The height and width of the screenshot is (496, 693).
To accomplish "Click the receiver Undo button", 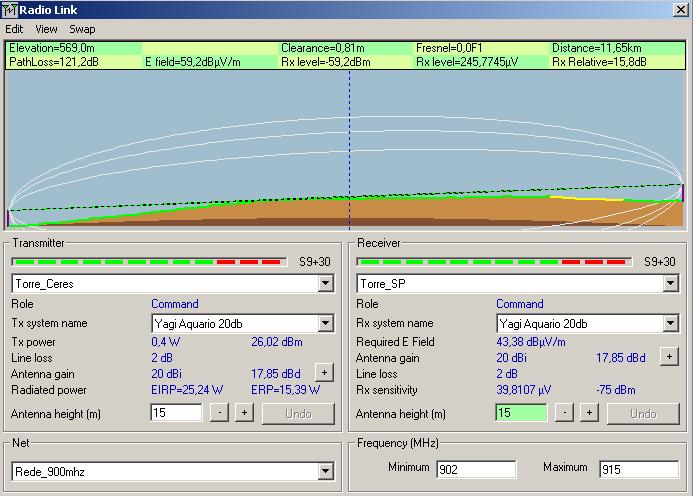I will click(643, 414).
